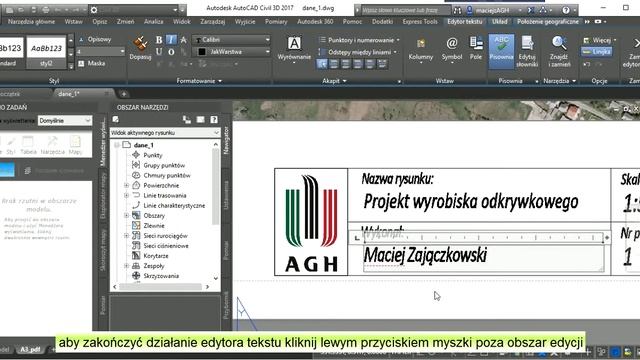Toggle the Linijka ruler button
Image resolution: width=640 pixels, height=360 pixels.
[x=597, y=52]
